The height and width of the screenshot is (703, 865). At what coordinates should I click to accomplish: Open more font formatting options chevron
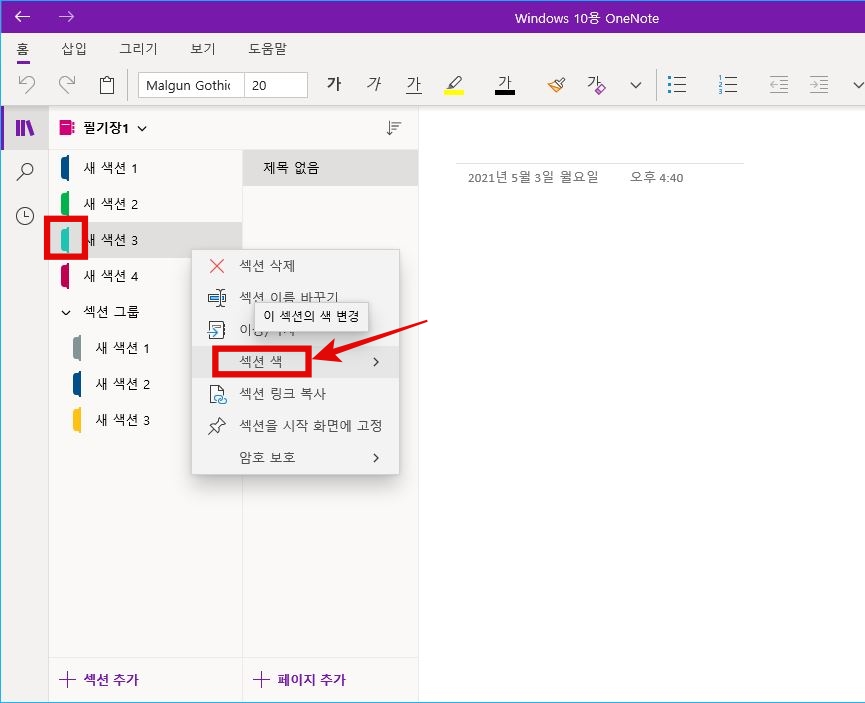click(636, 85)
